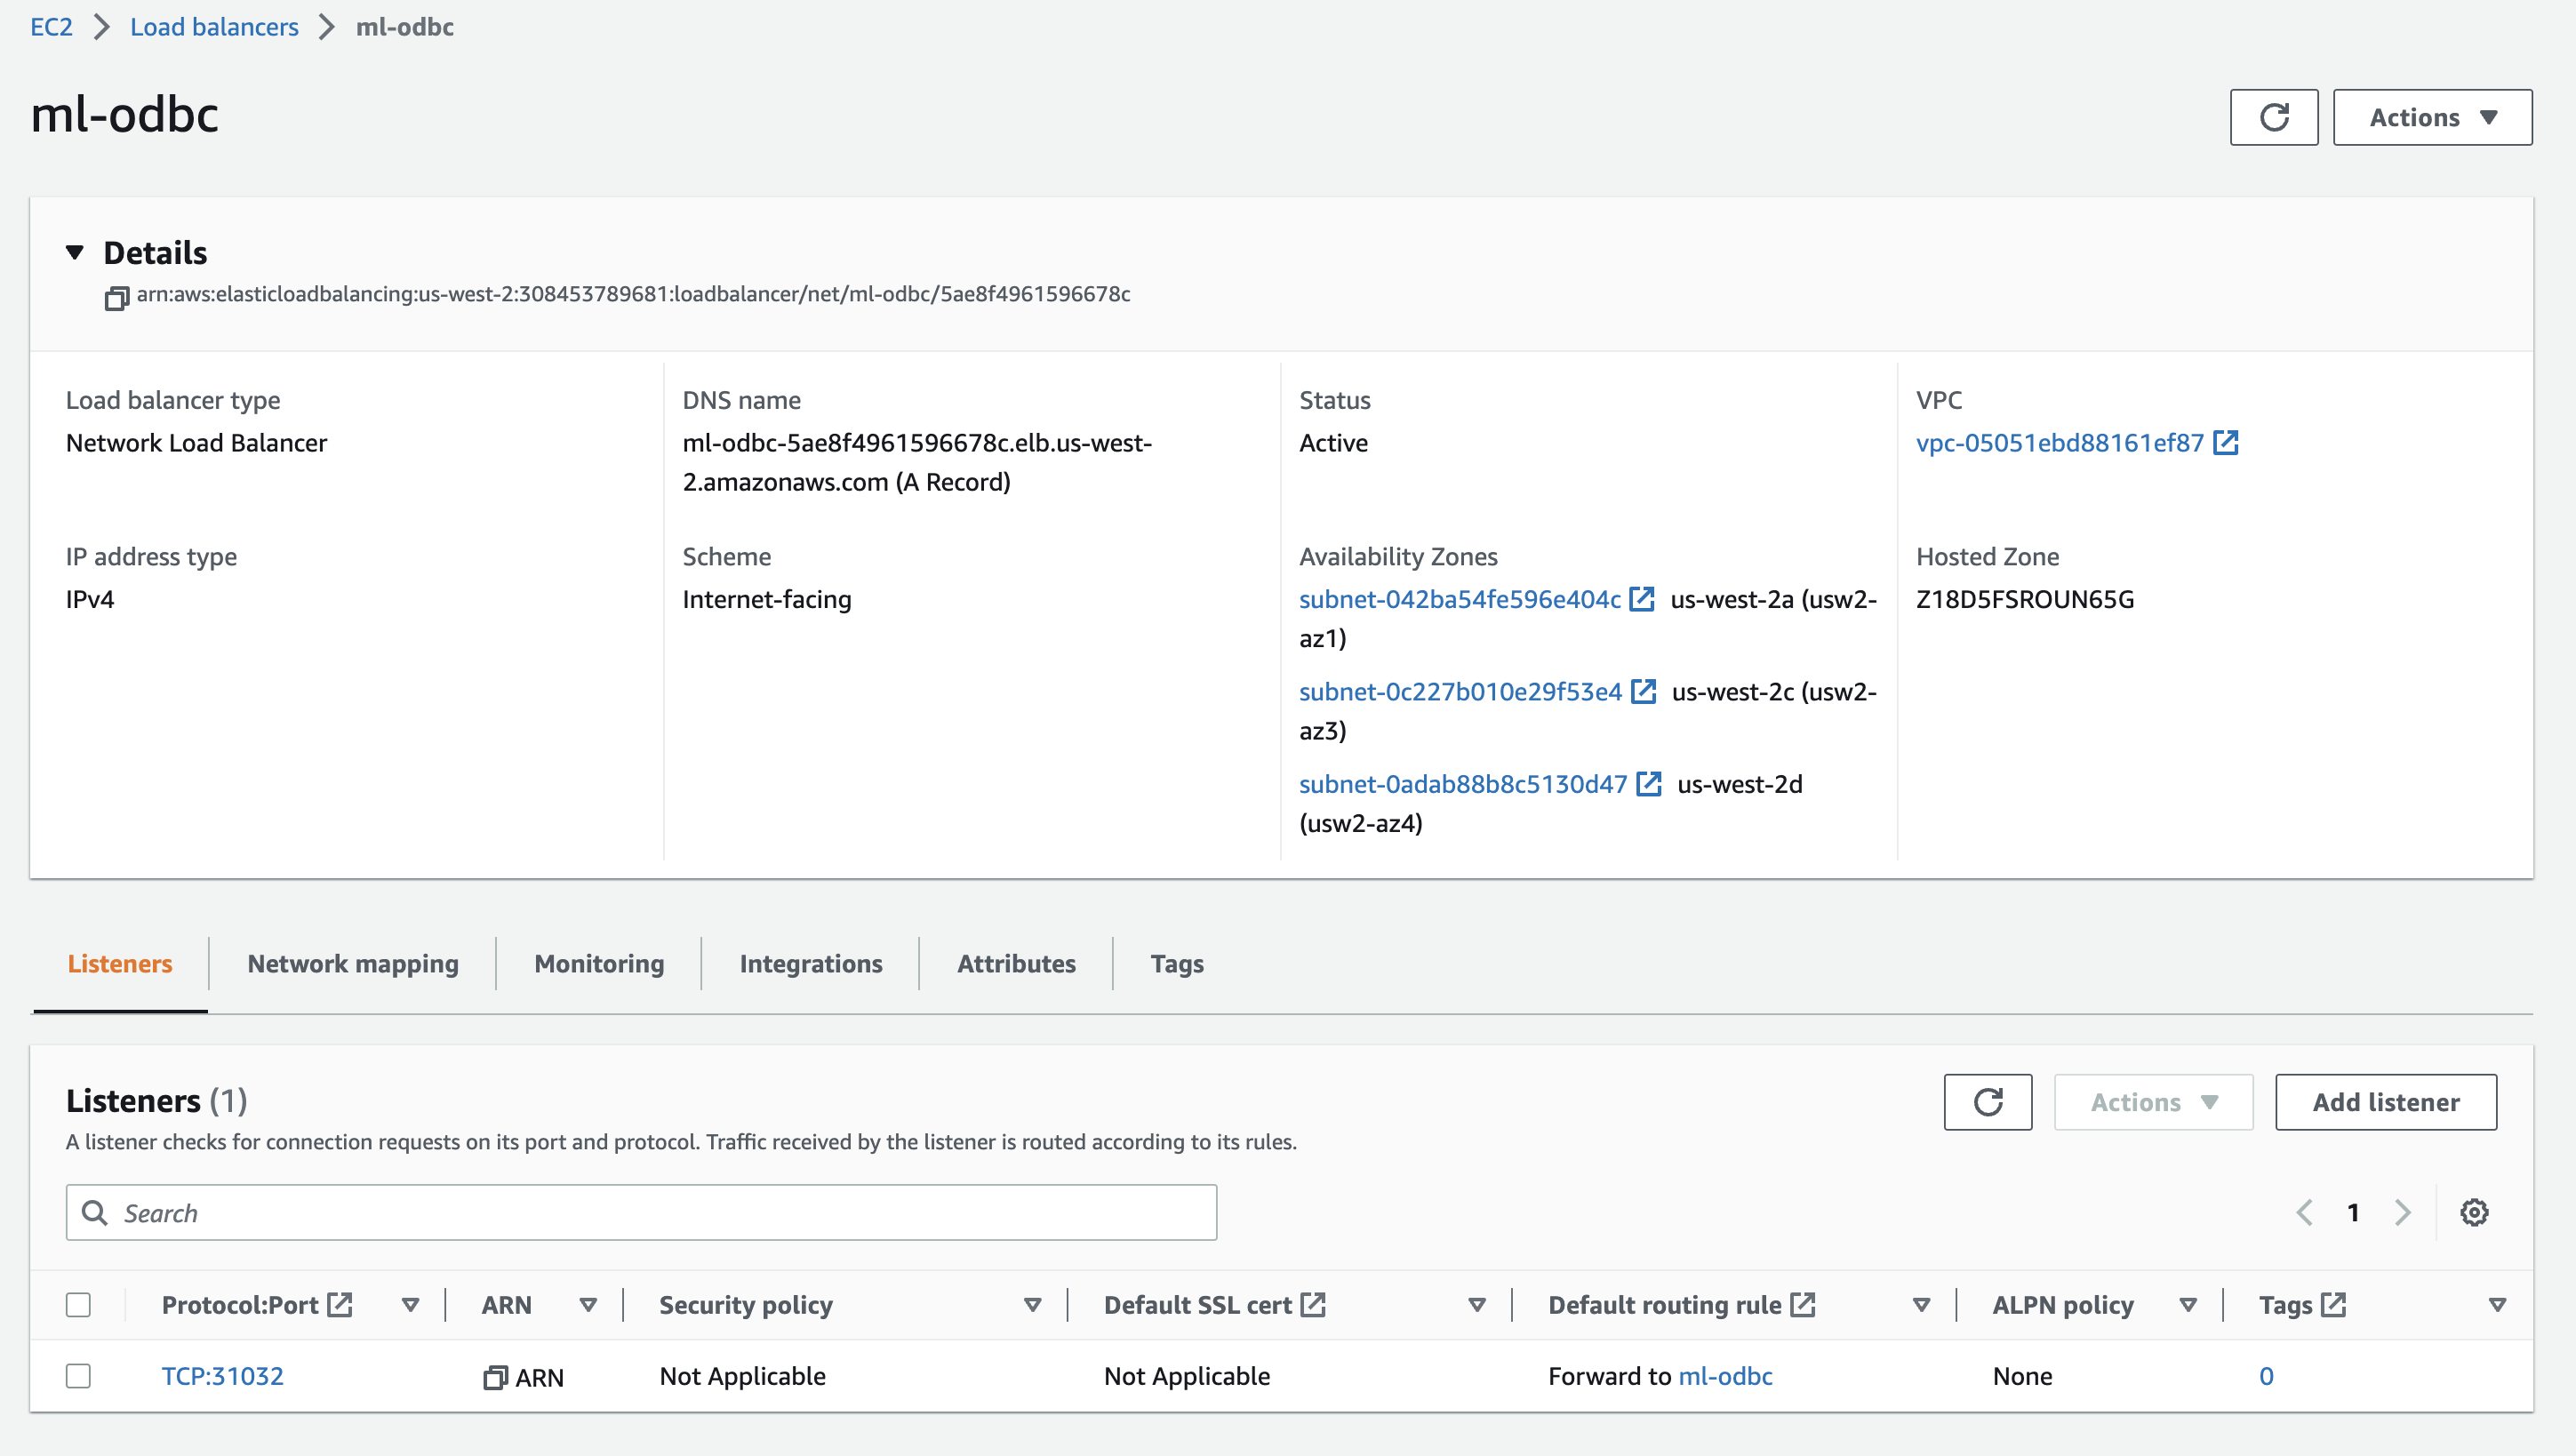Click the tags count 0 link
Image resolution: width=2576 pixels, height=1456 pixels.
[x=2266, y=1376]
